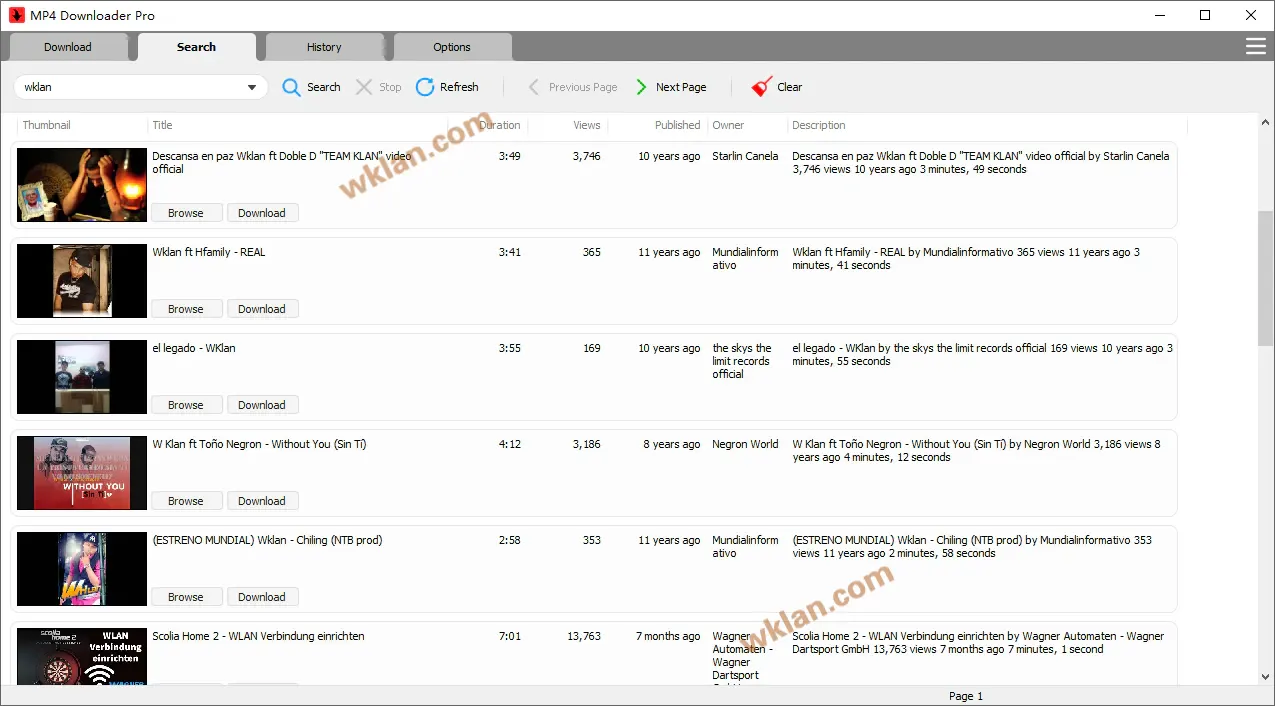Click owner 'Starlin Canela'

pyautogui.click(x=745, y=156)
